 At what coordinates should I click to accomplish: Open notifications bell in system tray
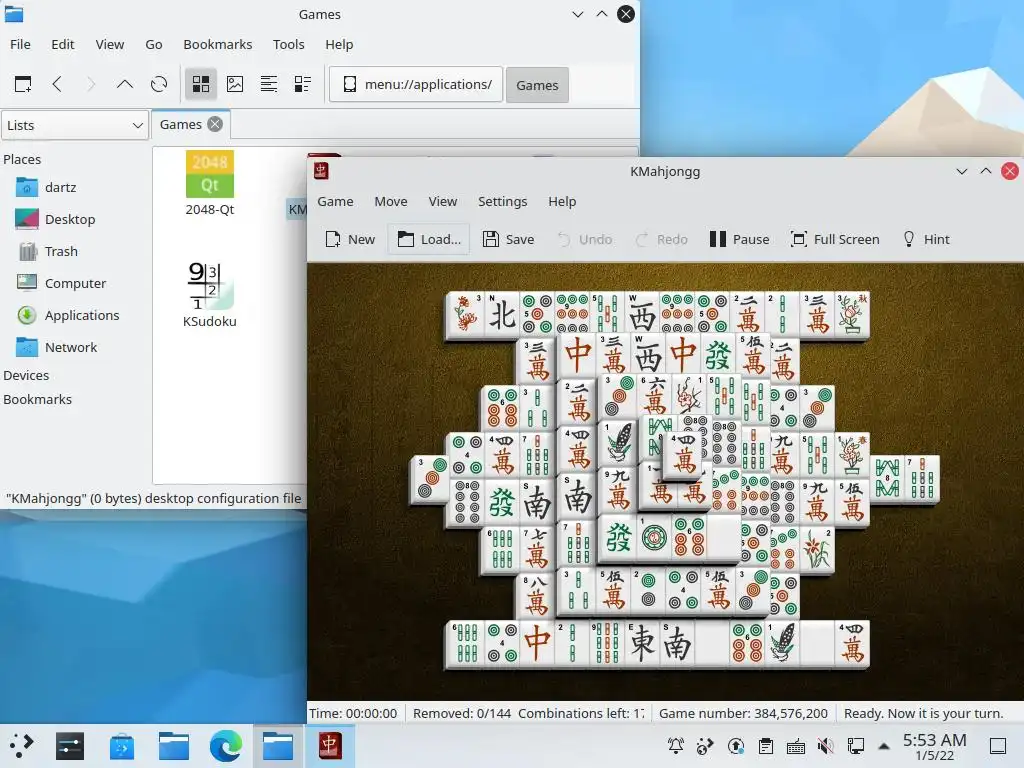point(675,746)
